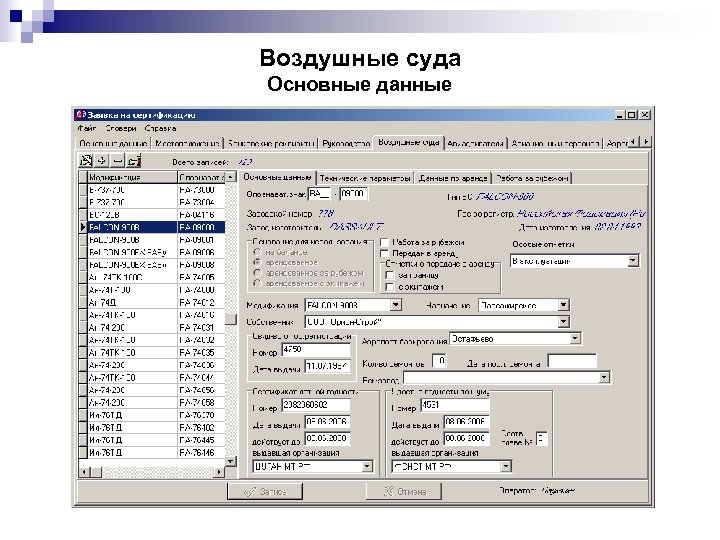Image resolution: width=720 pixels, height=540 pixels.
Task: Click aircraft list horizontal scroll-right arrow
Action: point(219,472)
